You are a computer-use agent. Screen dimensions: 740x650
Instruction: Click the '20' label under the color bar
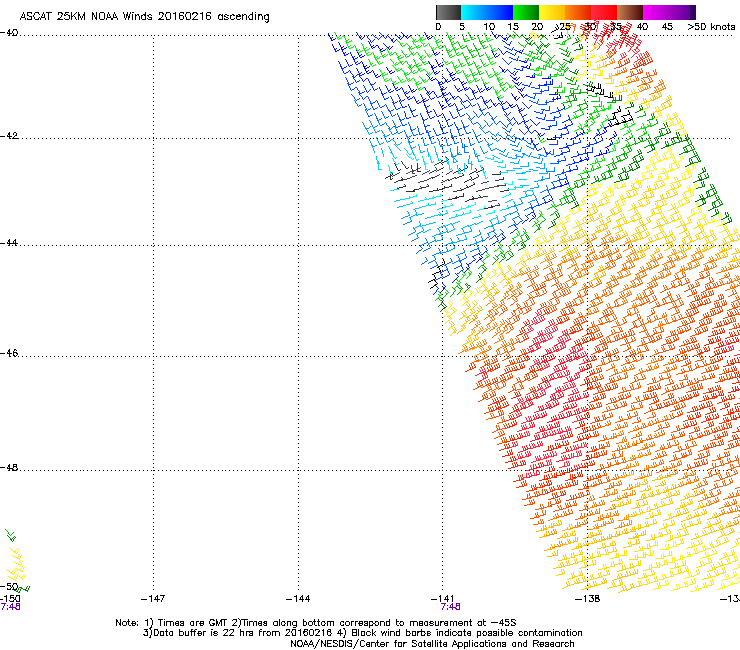pyautogui.click(x=537, y=27)
